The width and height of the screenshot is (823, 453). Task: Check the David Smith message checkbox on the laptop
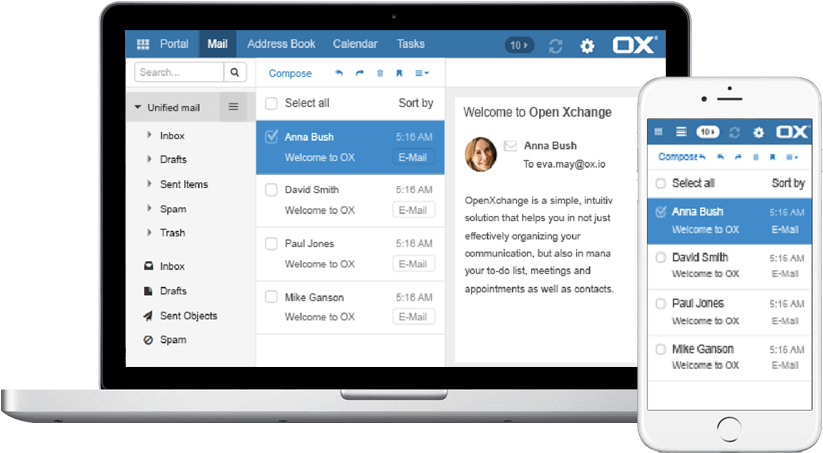click(x=271, y=189)
